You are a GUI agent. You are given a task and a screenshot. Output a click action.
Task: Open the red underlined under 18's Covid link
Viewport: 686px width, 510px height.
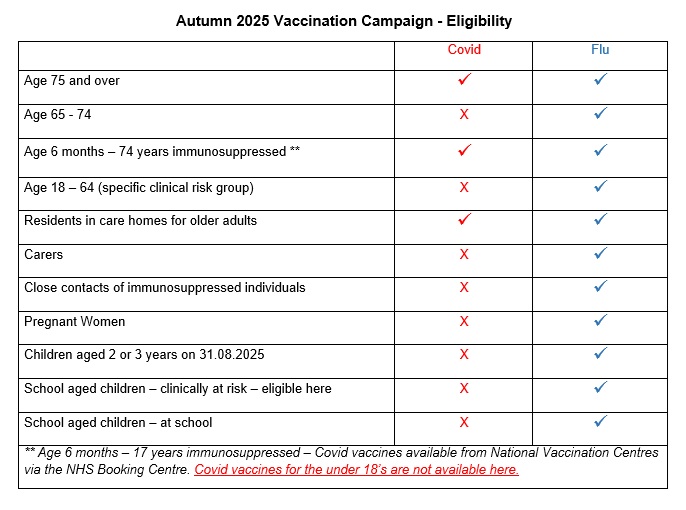(356, 469)
